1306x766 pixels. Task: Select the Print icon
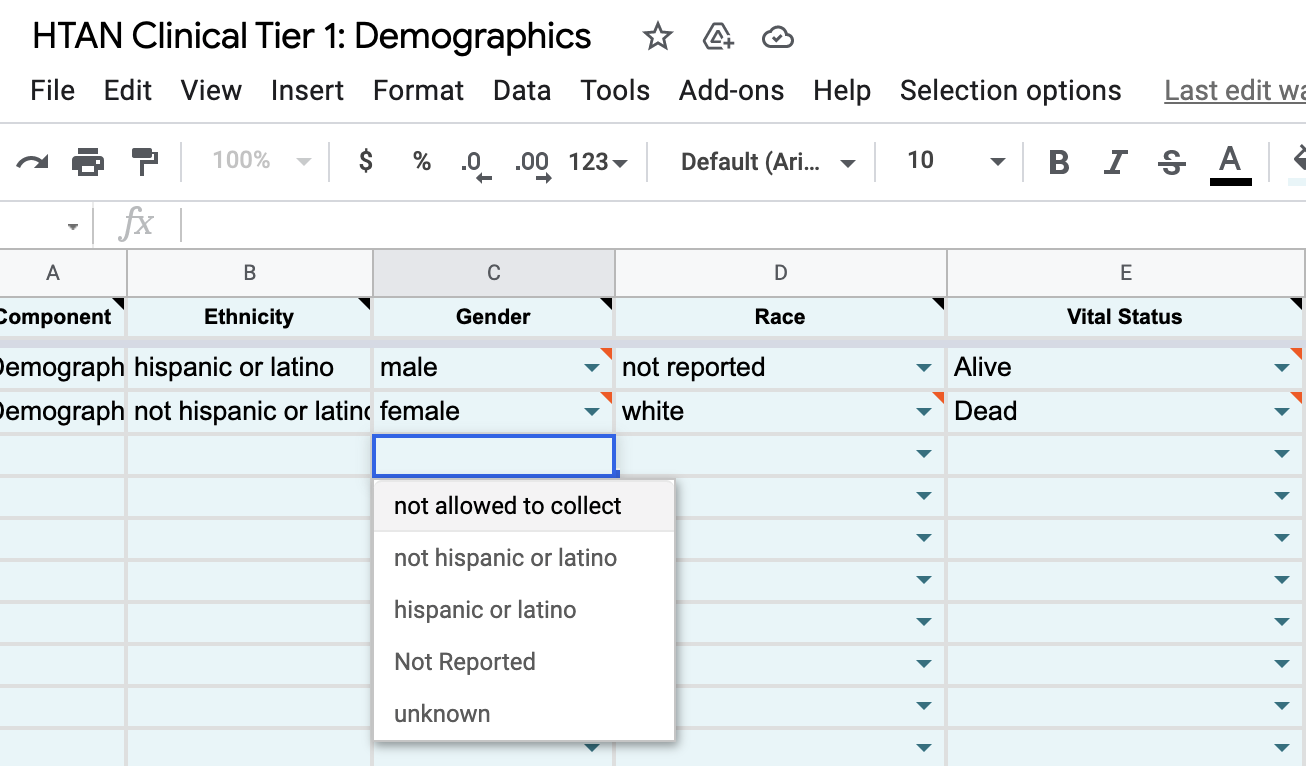coord(88,160)
